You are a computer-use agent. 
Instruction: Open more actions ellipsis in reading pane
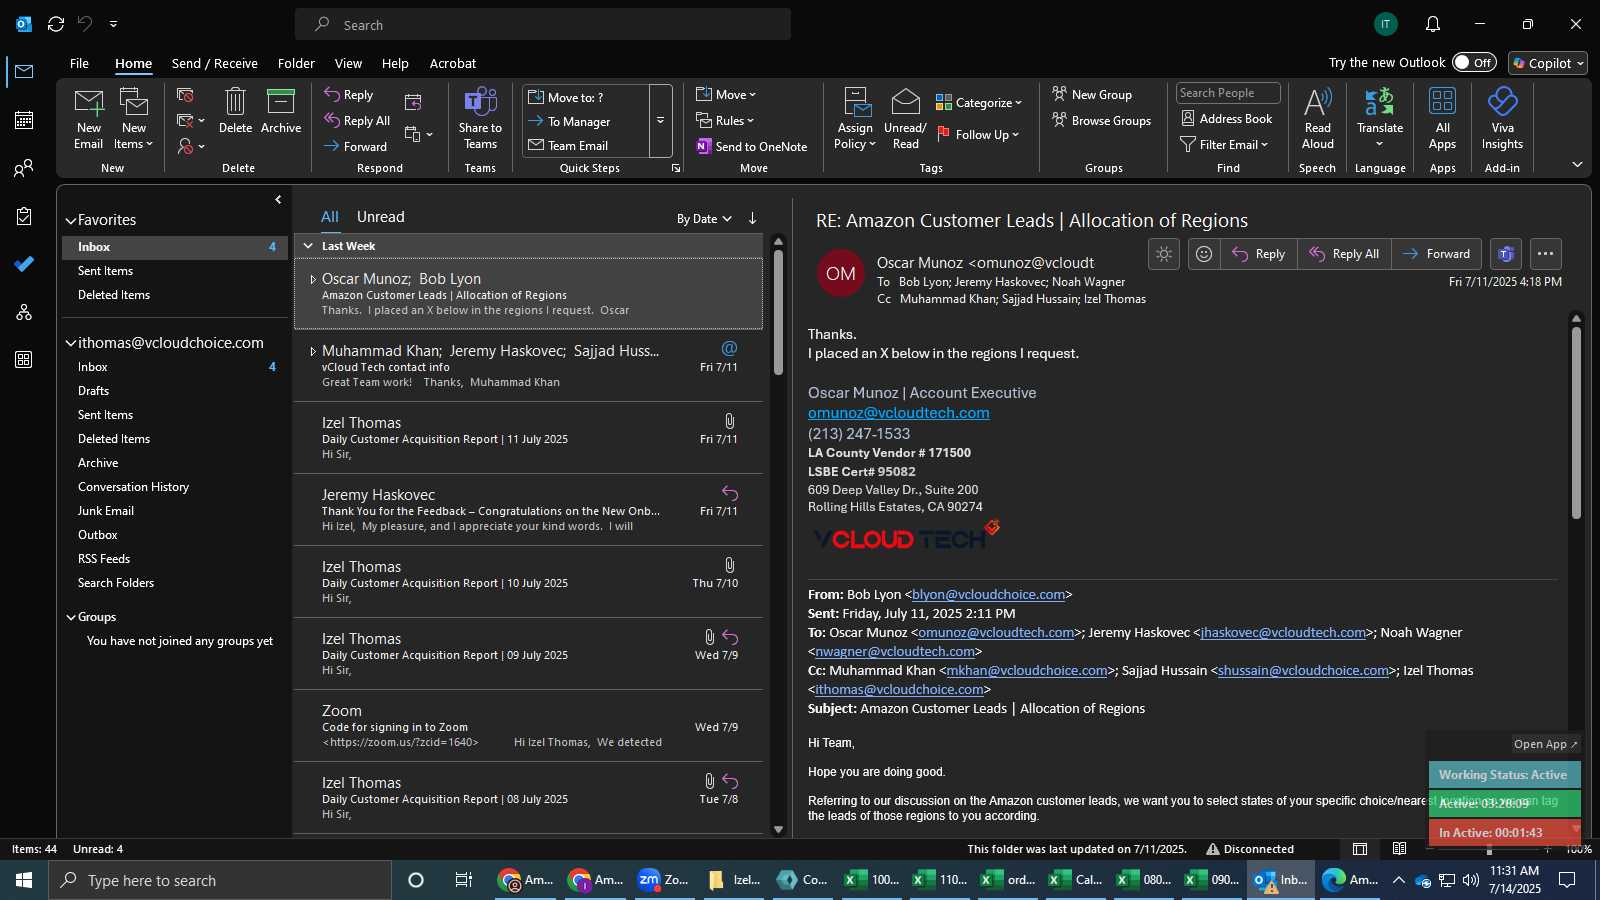point(1545,254)
